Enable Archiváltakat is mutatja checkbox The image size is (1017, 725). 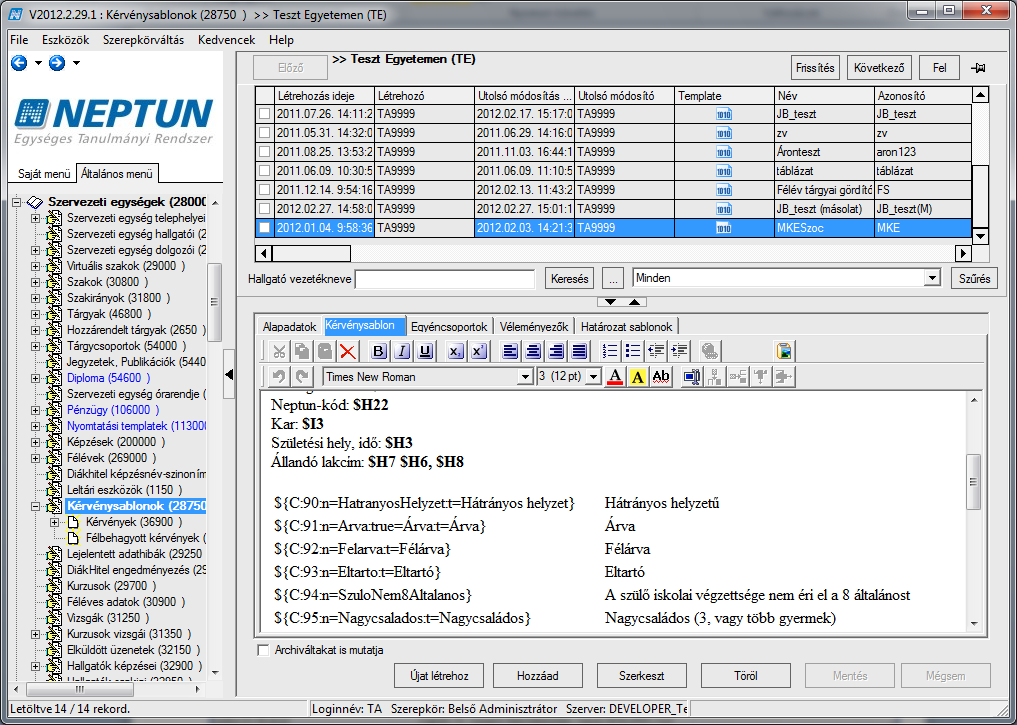263,650
